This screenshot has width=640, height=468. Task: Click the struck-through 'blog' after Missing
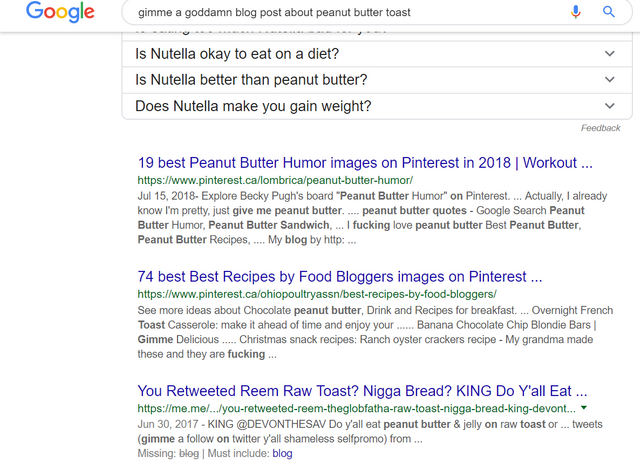[x=189, y=453]
